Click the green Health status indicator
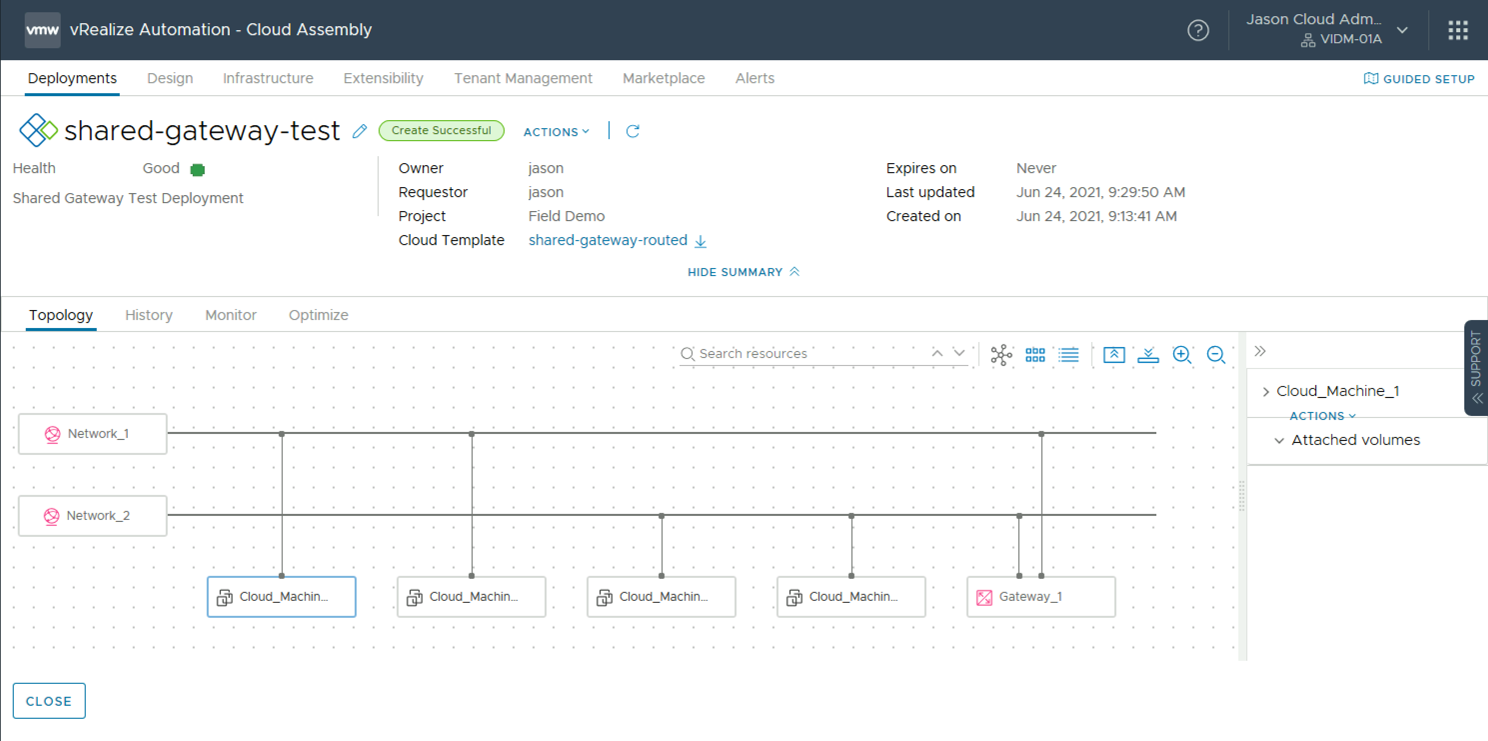 197,169
